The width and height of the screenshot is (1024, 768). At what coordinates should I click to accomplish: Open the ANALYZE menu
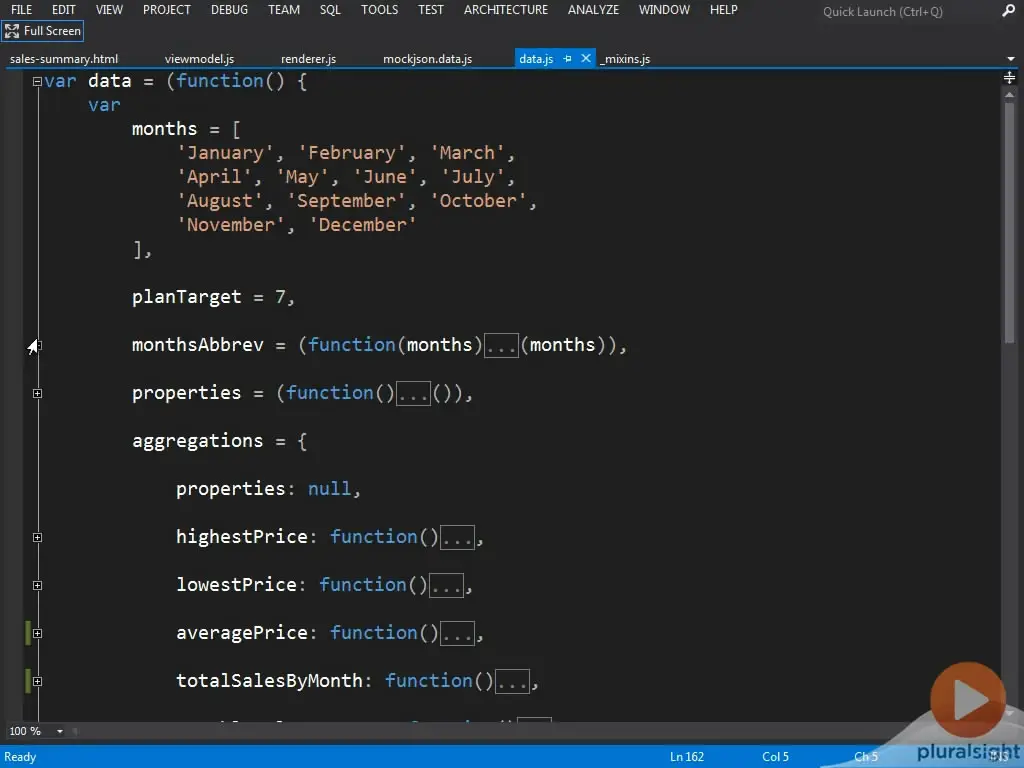click(x=594, y=10)
